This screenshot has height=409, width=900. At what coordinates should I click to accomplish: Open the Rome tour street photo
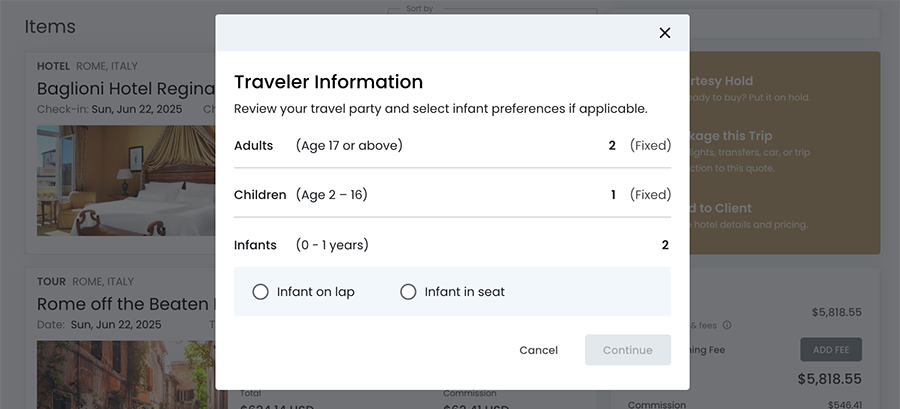(126, 375)
